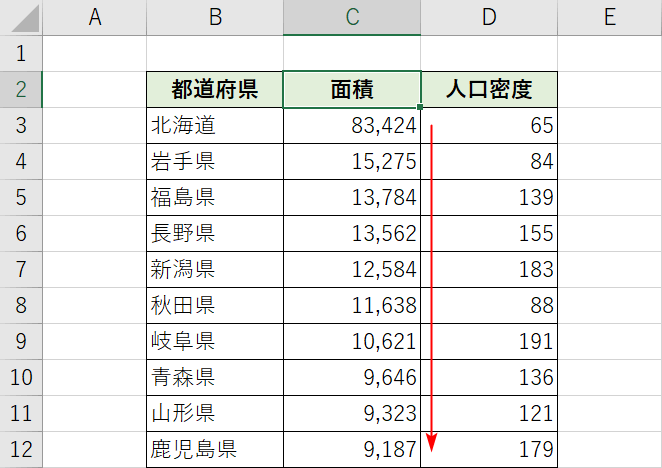
Task: Click the Select All corner triangle
Action: pos(22,17)
